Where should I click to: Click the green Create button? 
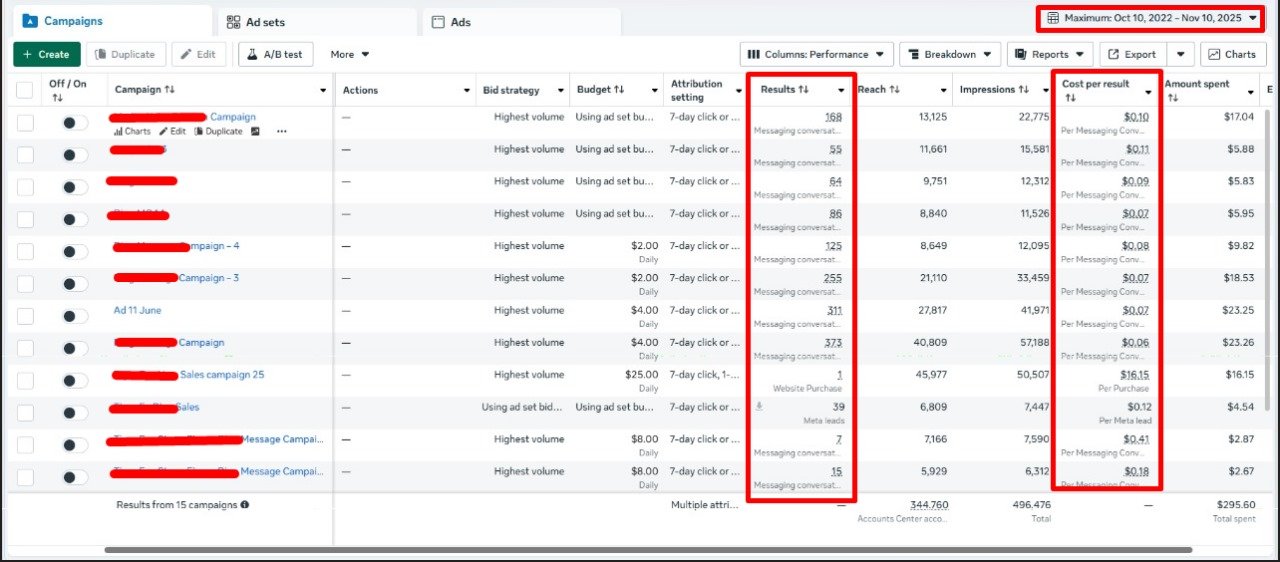click(x=46, y=54)
